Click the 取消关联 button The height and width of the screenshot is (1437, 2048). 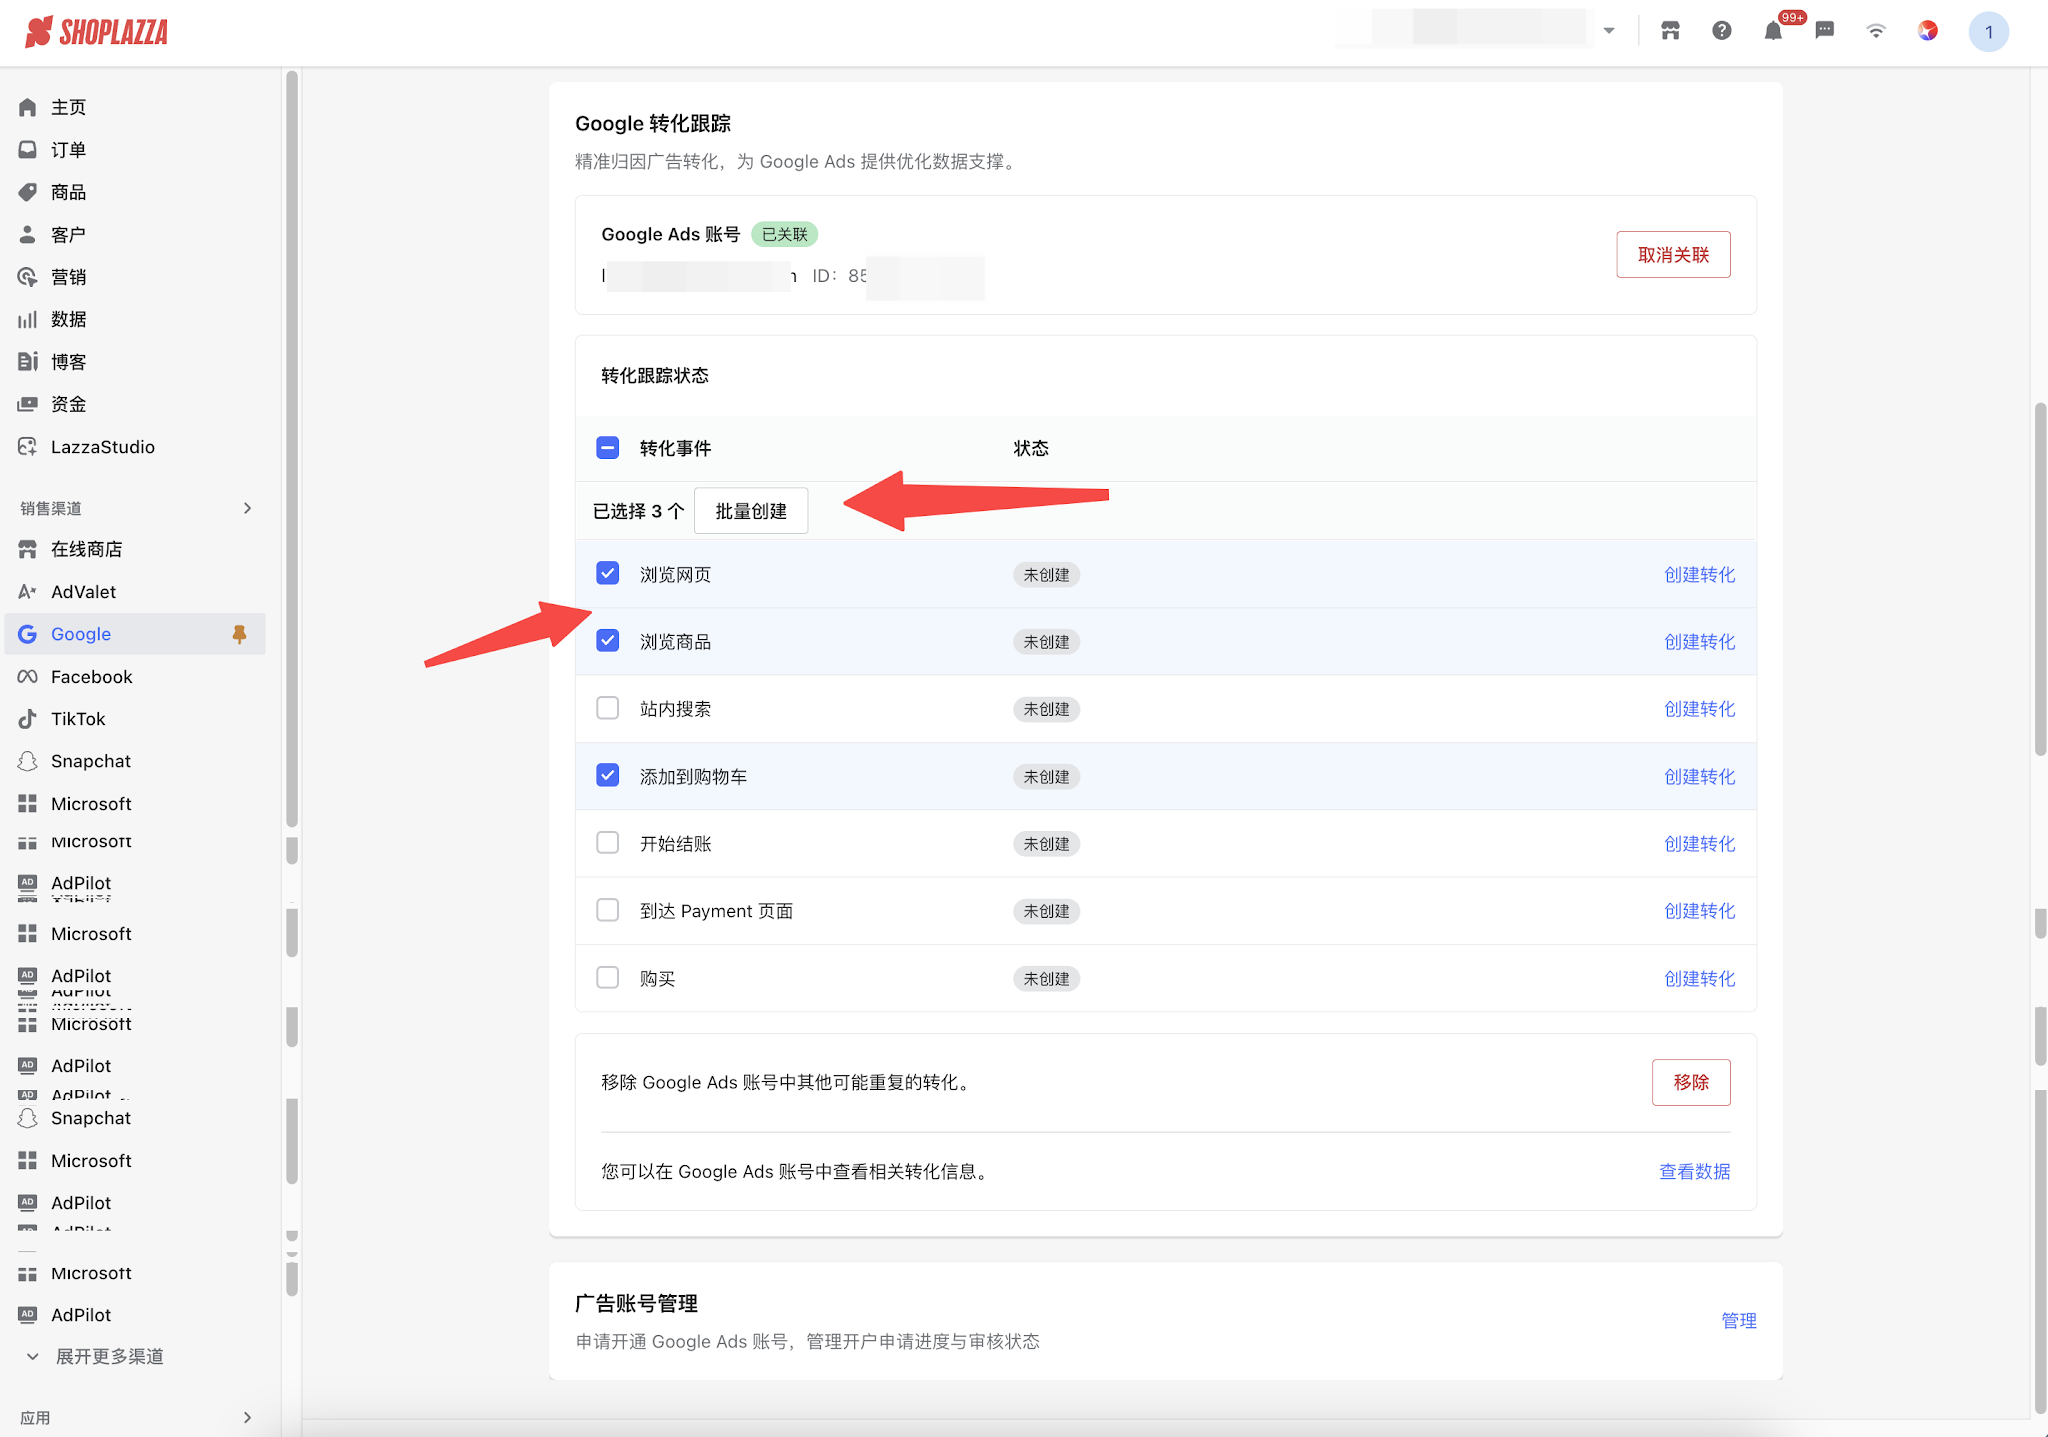click(1673, 255)
